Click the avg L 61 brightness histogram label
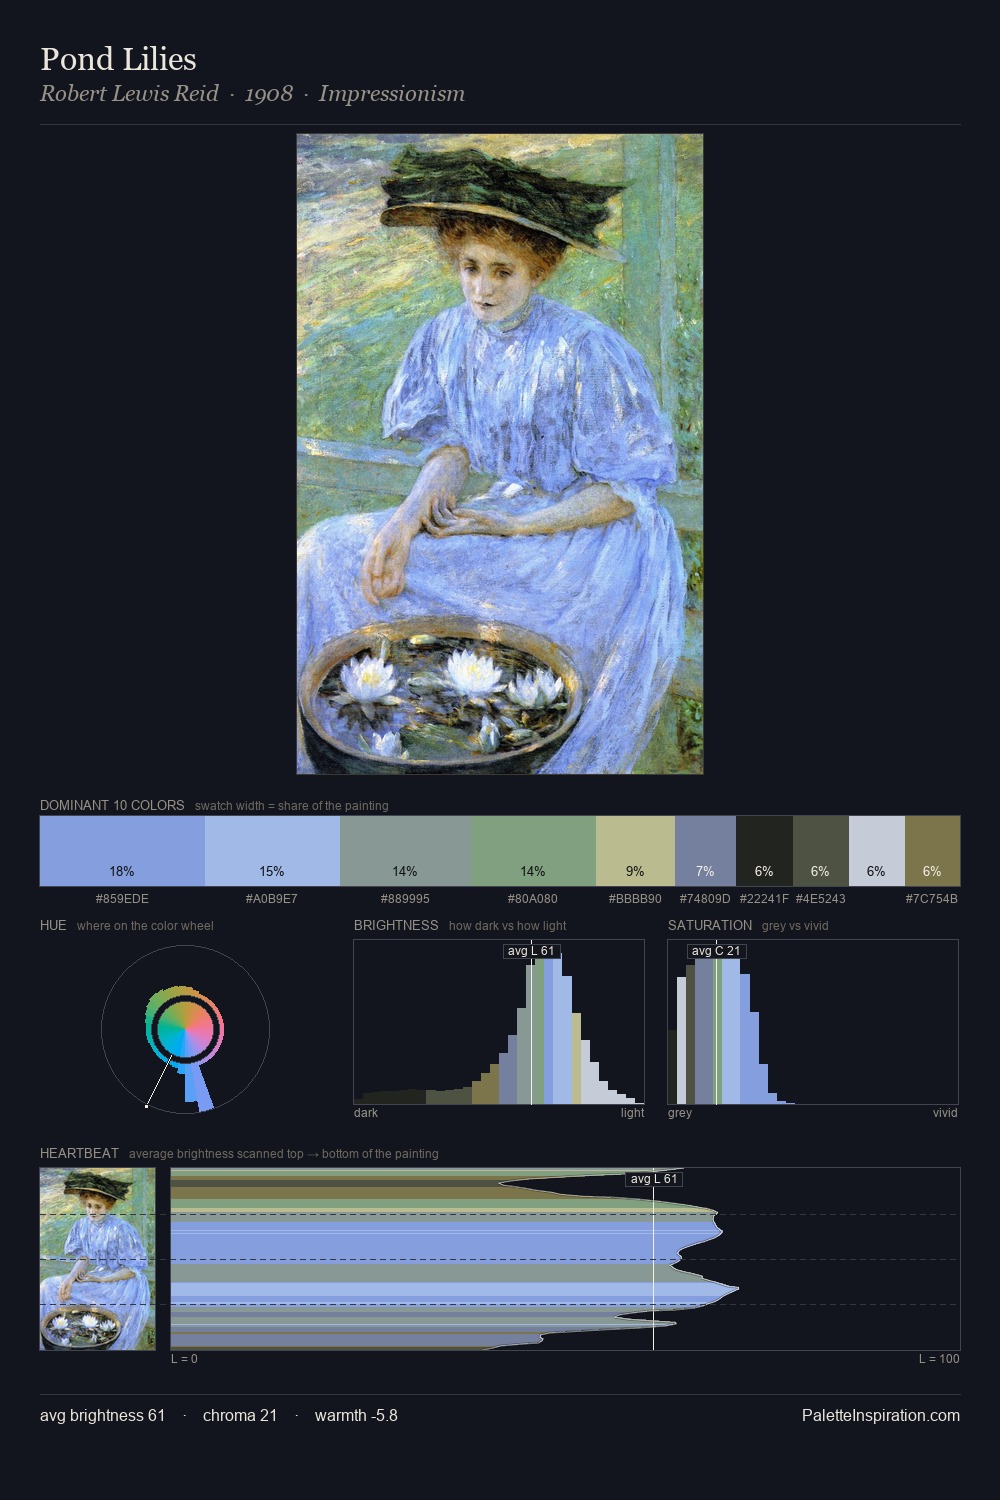 click(x=531, y=951)
